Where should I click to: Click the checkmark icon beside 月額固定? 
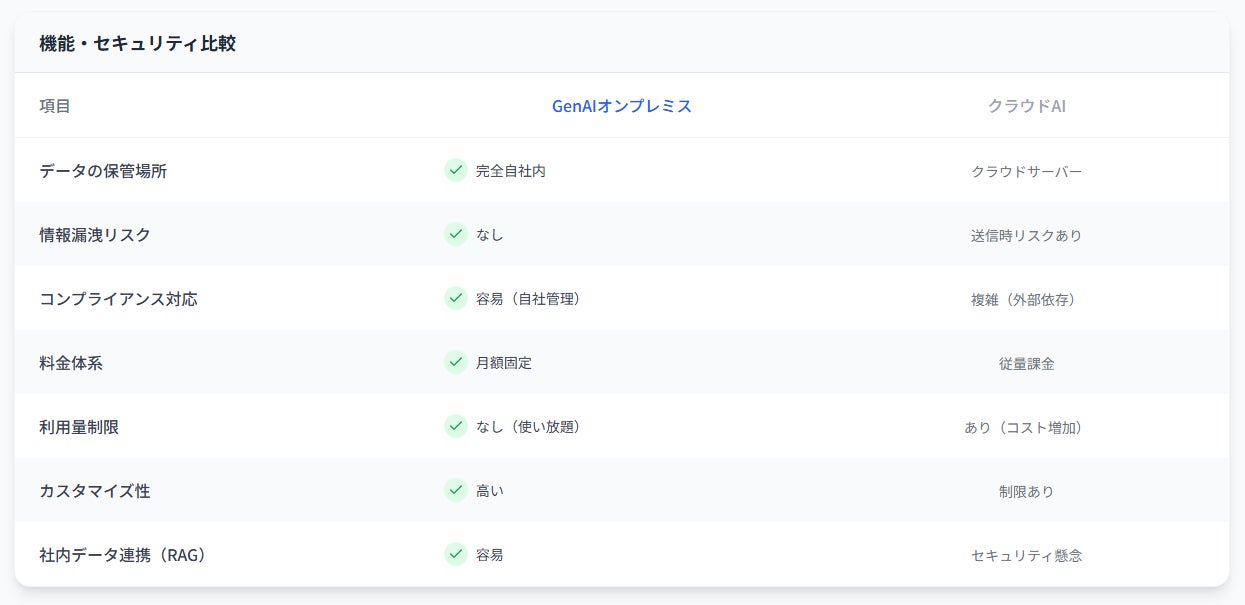click(456, 362)
